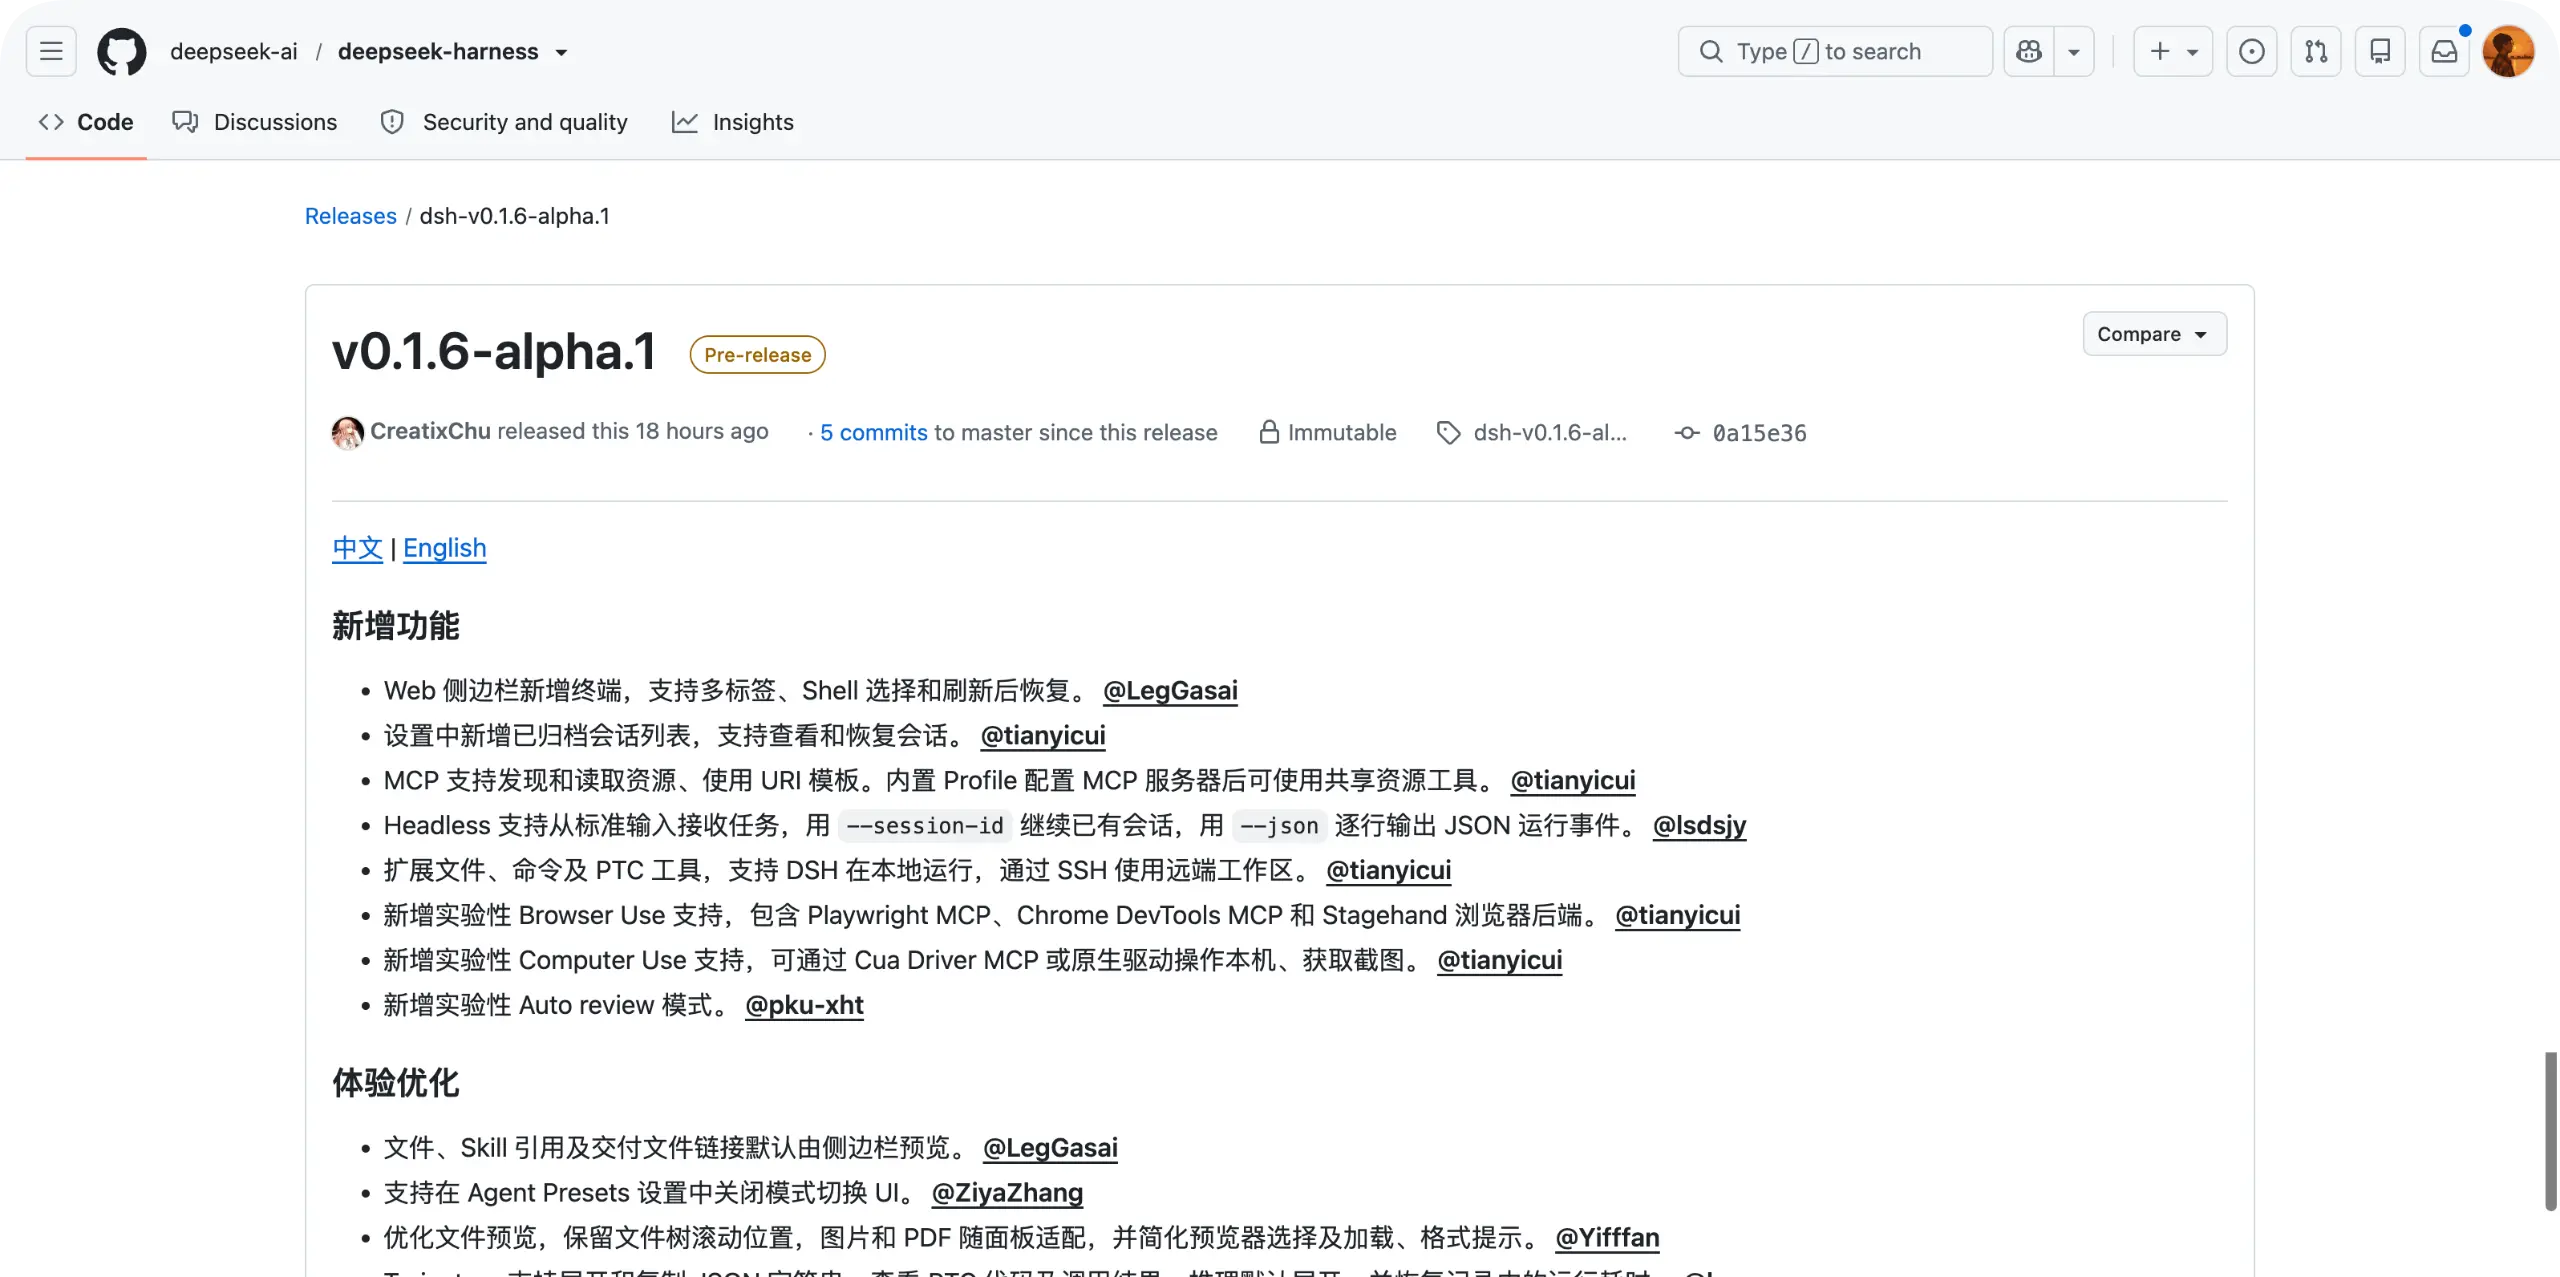Open @LegGasai mention on Web sidebar terminal item

[x=1170, y=691]
